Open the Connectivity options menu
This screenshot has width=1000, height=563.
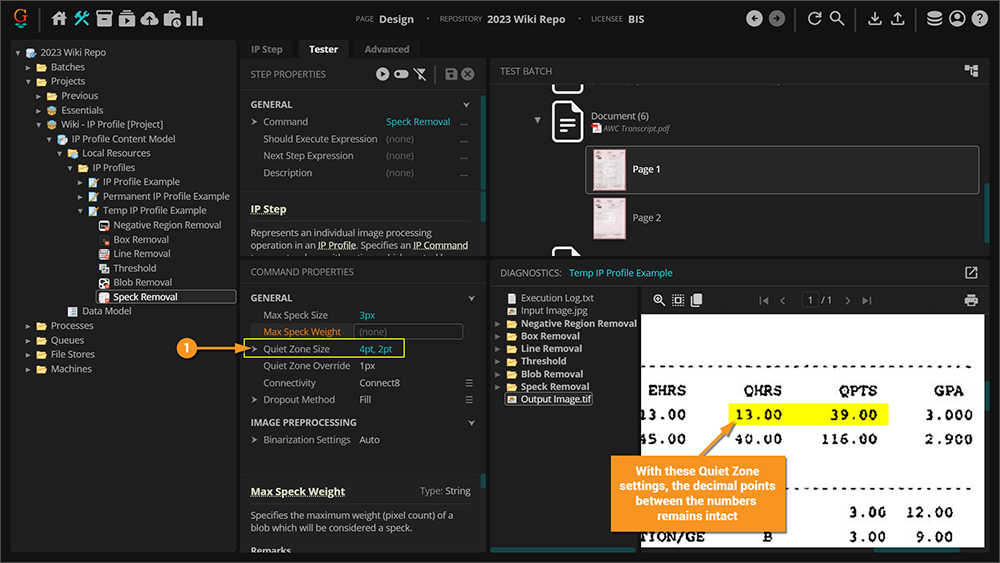coord(469,383)
